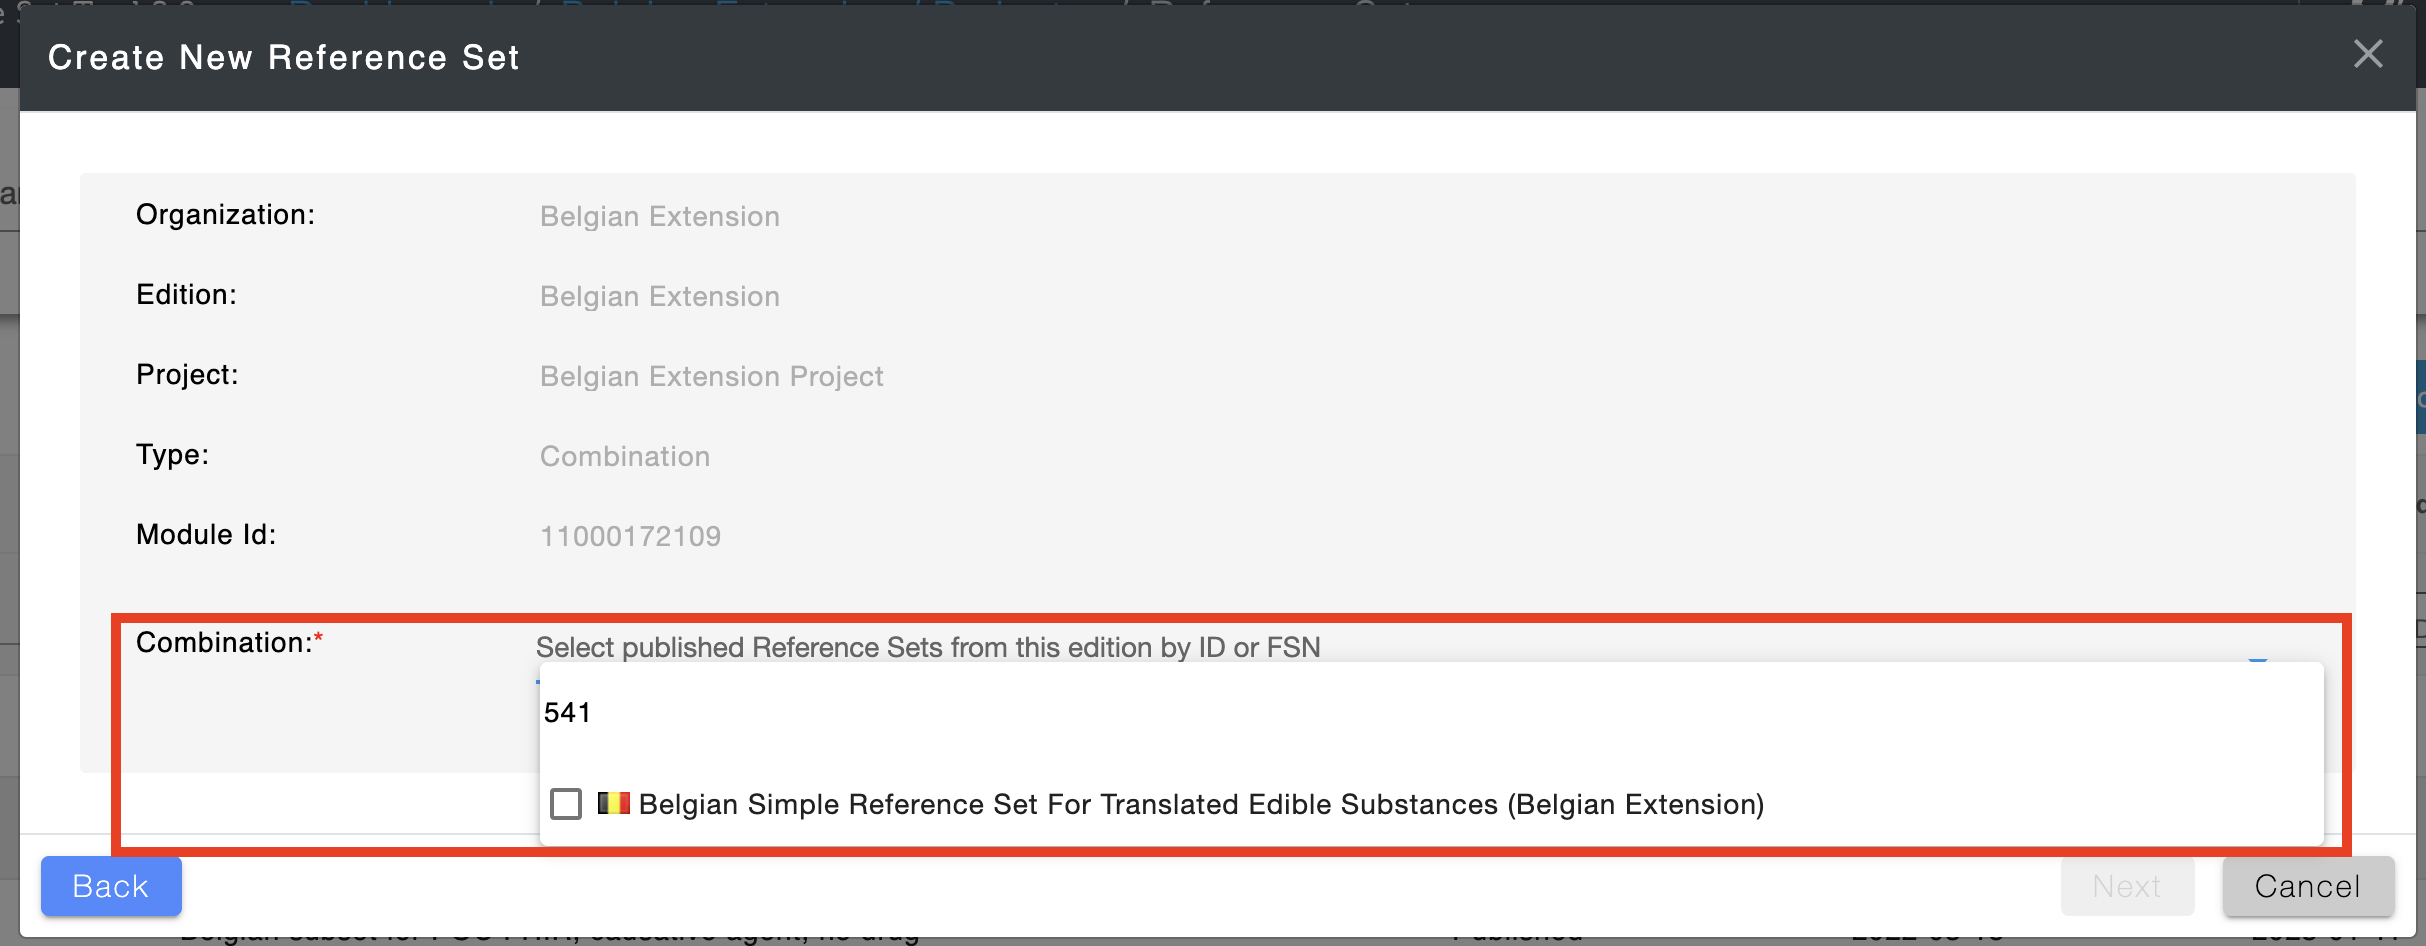
Task: Click the Module Id 11000172109
Action: click(631, 536)
